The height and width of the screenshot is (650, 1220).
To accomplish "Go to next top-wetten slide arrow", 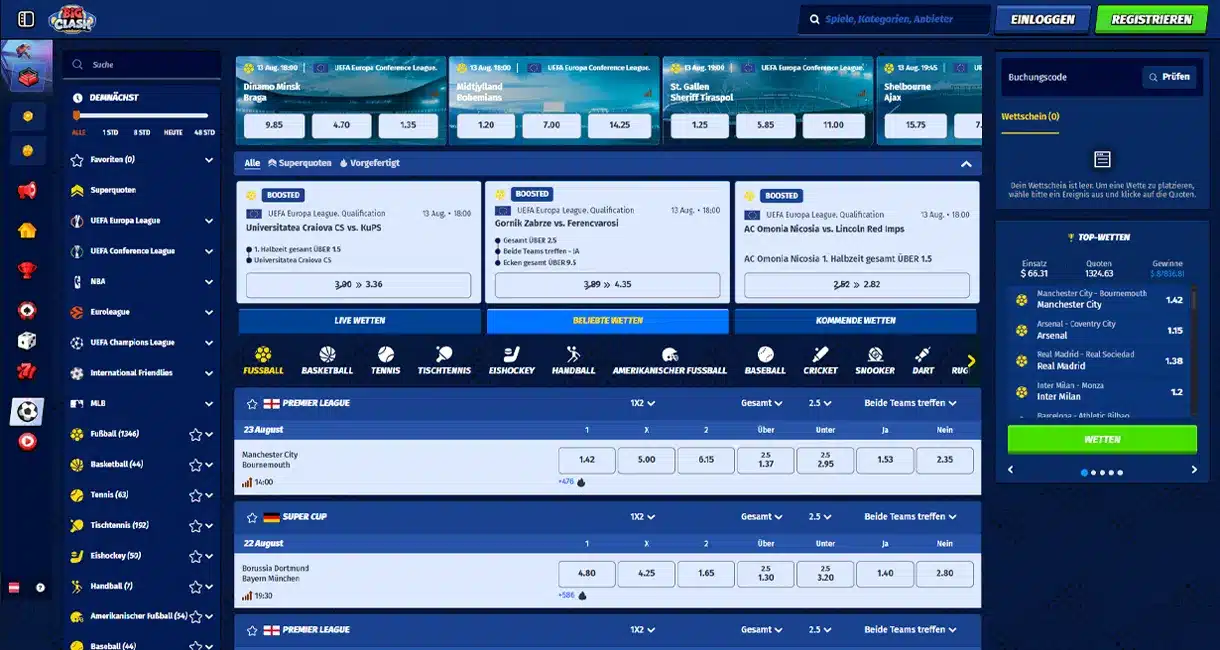I will 1194,470.
